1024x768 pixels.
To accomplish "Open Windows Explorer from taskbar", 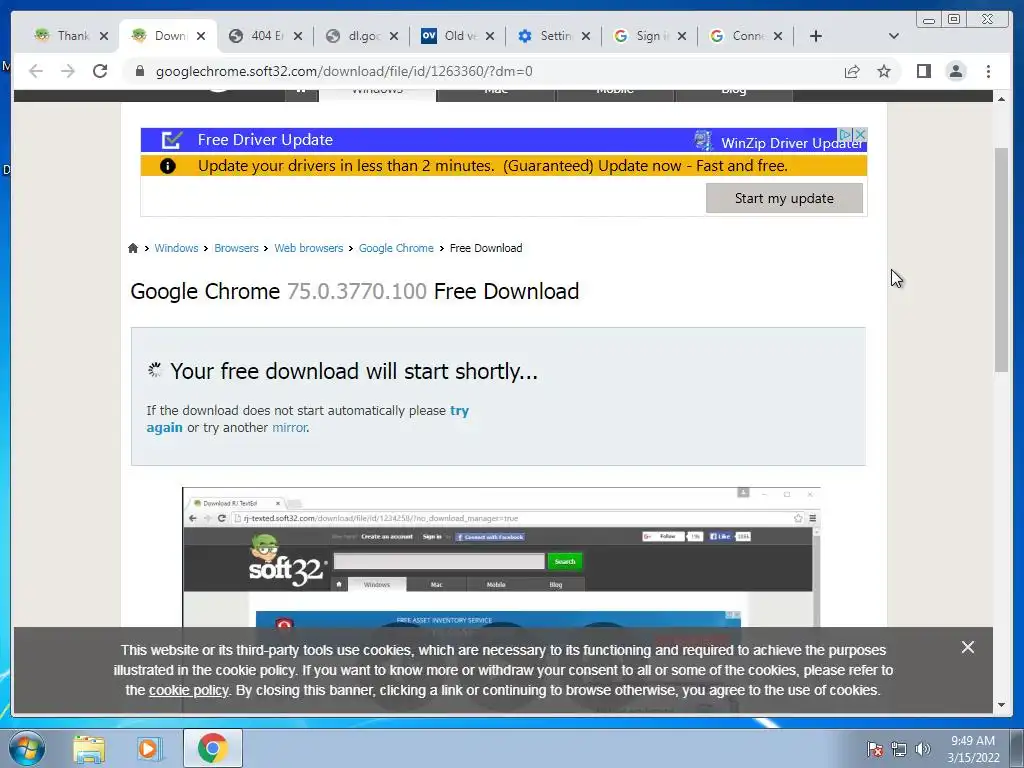I will tap(89, 748).
